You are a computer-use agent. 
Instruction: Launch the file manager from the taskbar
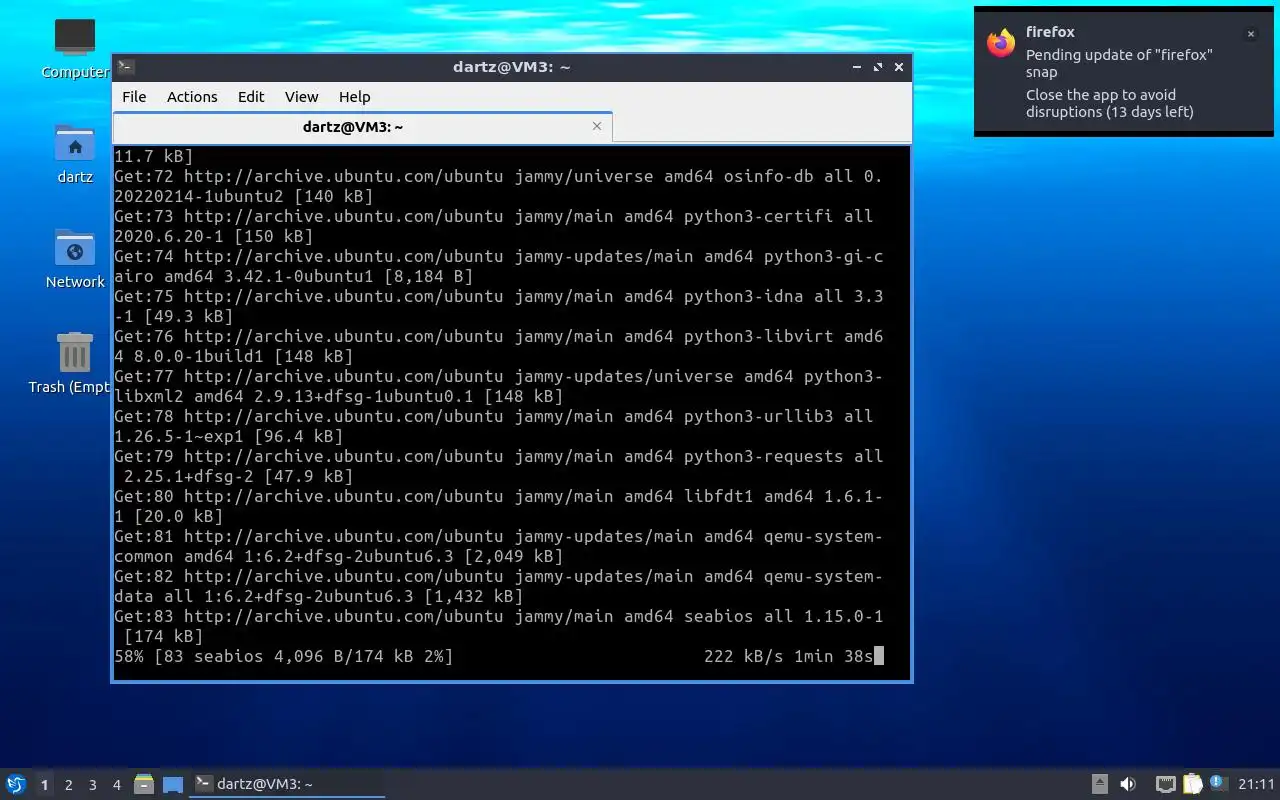pos(144,784)
